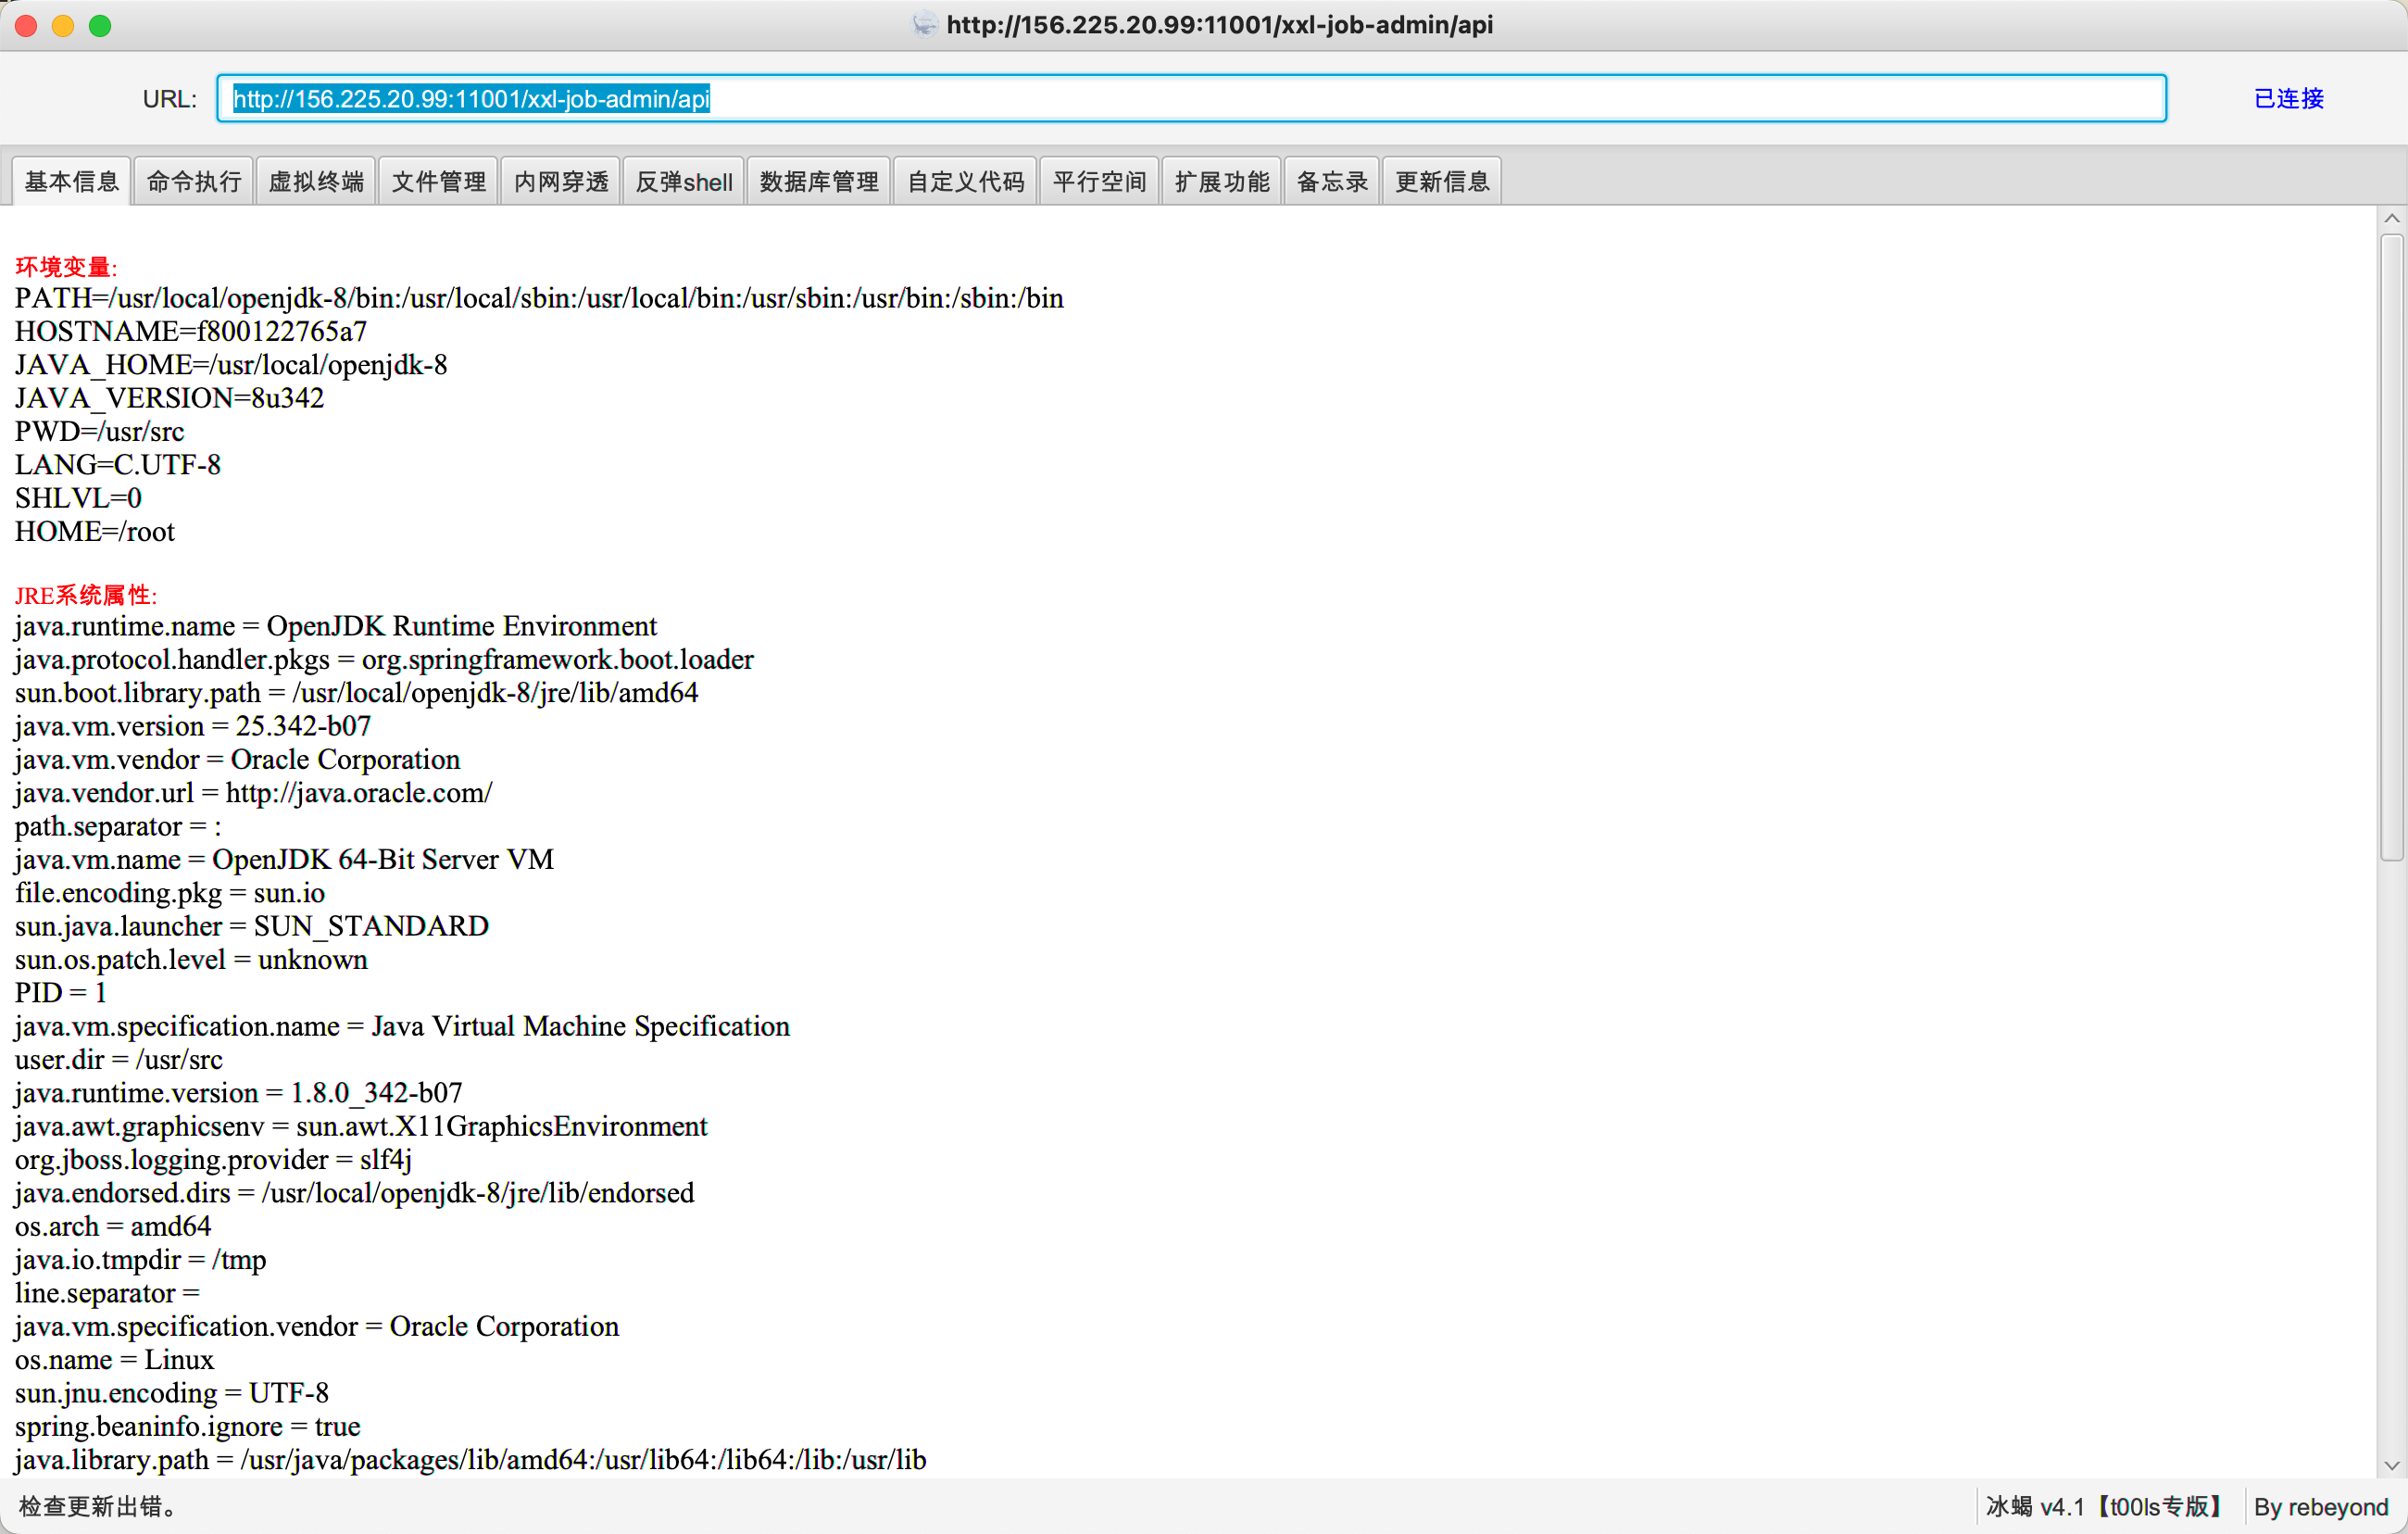Open the 扩展功能 tab
This screenshot has width=2408, height=1534.
click(1221, 181)
